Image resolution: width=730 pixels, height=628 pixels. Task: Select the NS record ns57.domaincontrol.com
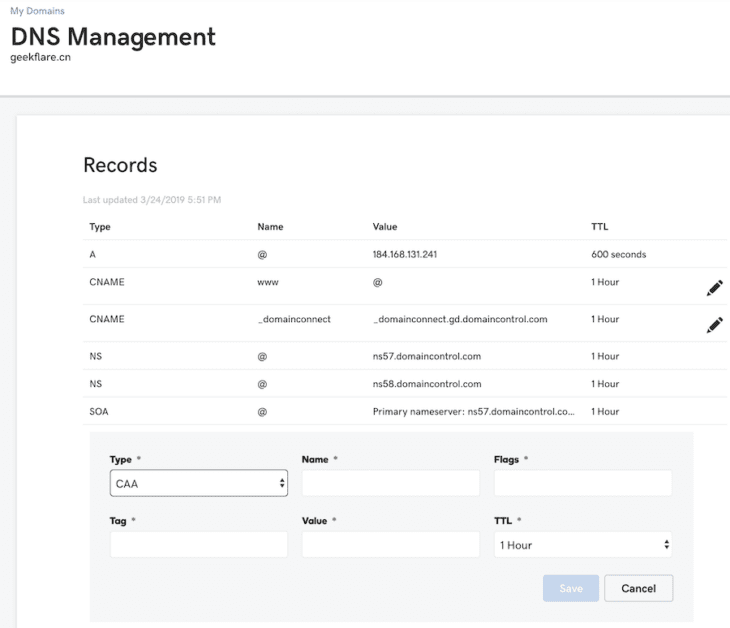coord(427,356)
